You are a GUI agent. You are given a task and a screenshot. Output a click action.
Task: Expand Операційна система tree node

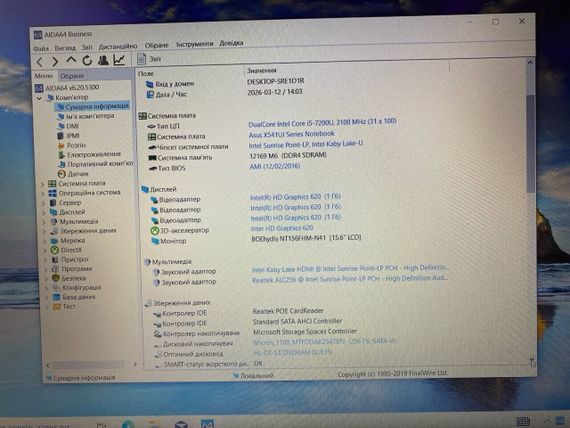[x=43, y=194]
